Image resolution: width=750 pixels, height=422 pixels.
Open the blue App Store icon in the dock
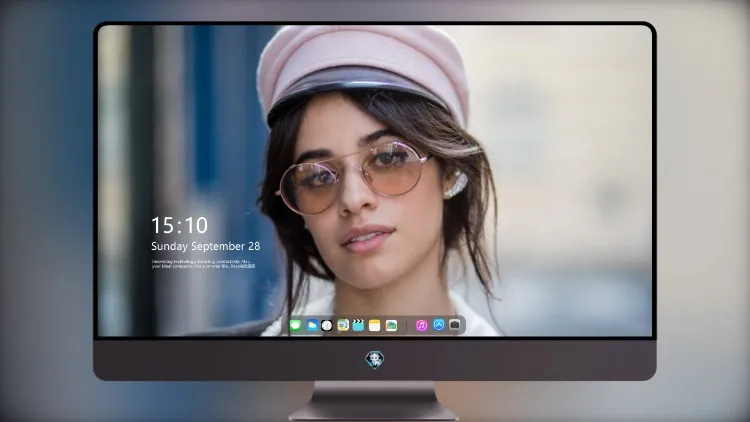tap(439, 325)
